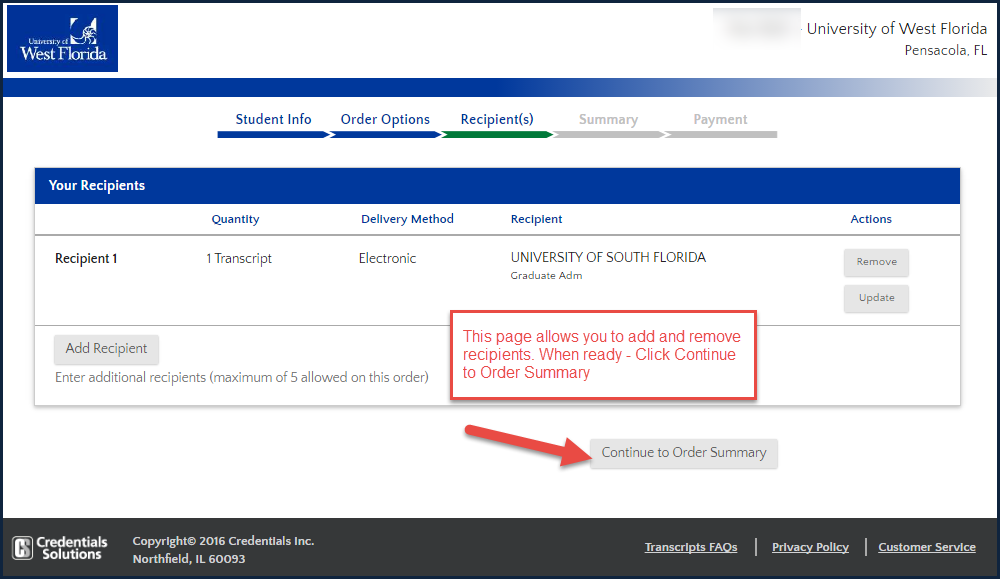Click the Delivery Method column header
This screenshot has width=1000, height=579.
click(x=407, y=219)
